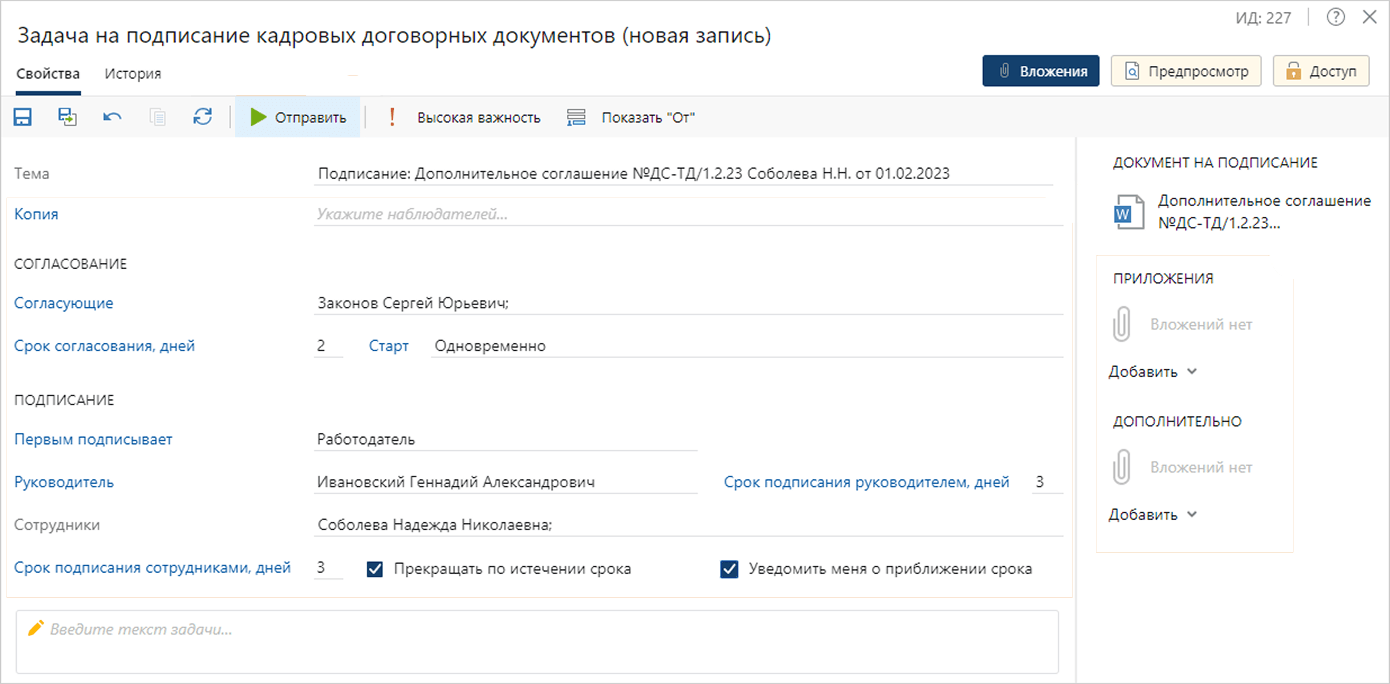This screenshot has width=1390, height=684.
Task: Click the Save and close icon
Action: [67, 117]
